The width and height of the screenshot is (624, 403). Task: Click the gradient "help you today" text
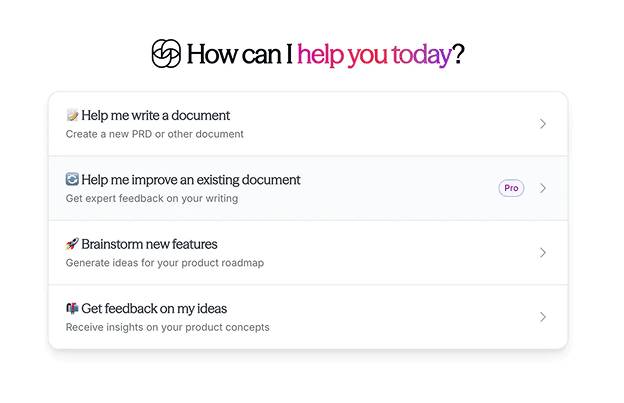pyautogui.click(x=374, y=55)
